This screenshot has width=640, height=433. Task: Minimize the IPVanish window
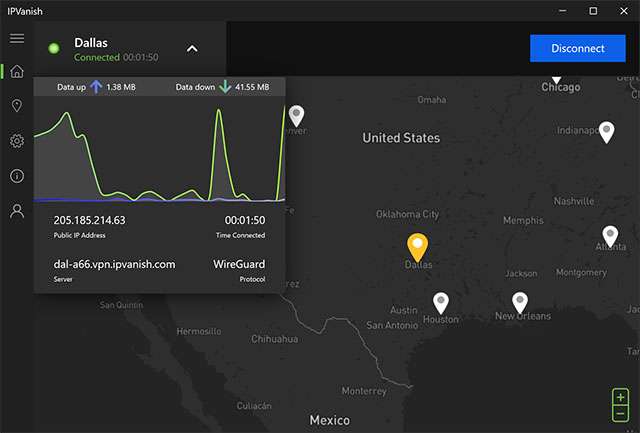tap(562, 11)
